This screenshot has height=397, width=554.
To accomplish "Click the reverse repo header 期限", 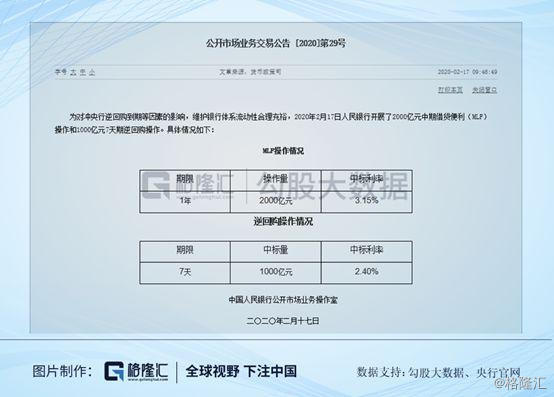I will point(185,250).
